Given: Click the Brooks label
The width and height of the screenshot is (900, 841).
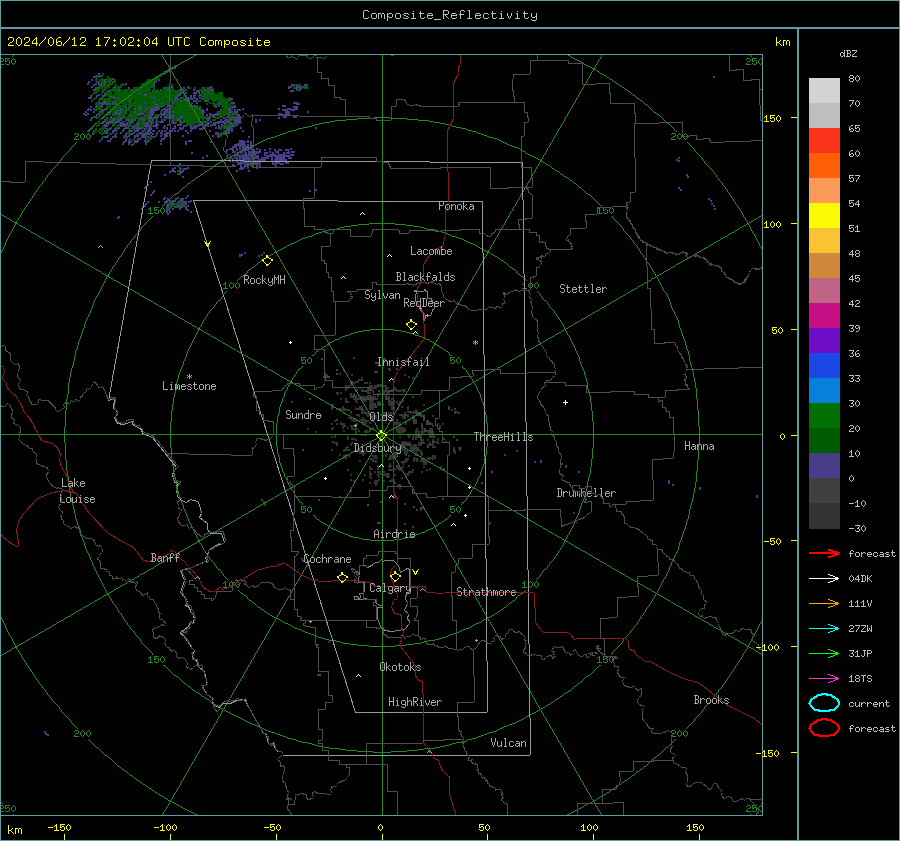Looking at the screenshot, I should [711, 700].
